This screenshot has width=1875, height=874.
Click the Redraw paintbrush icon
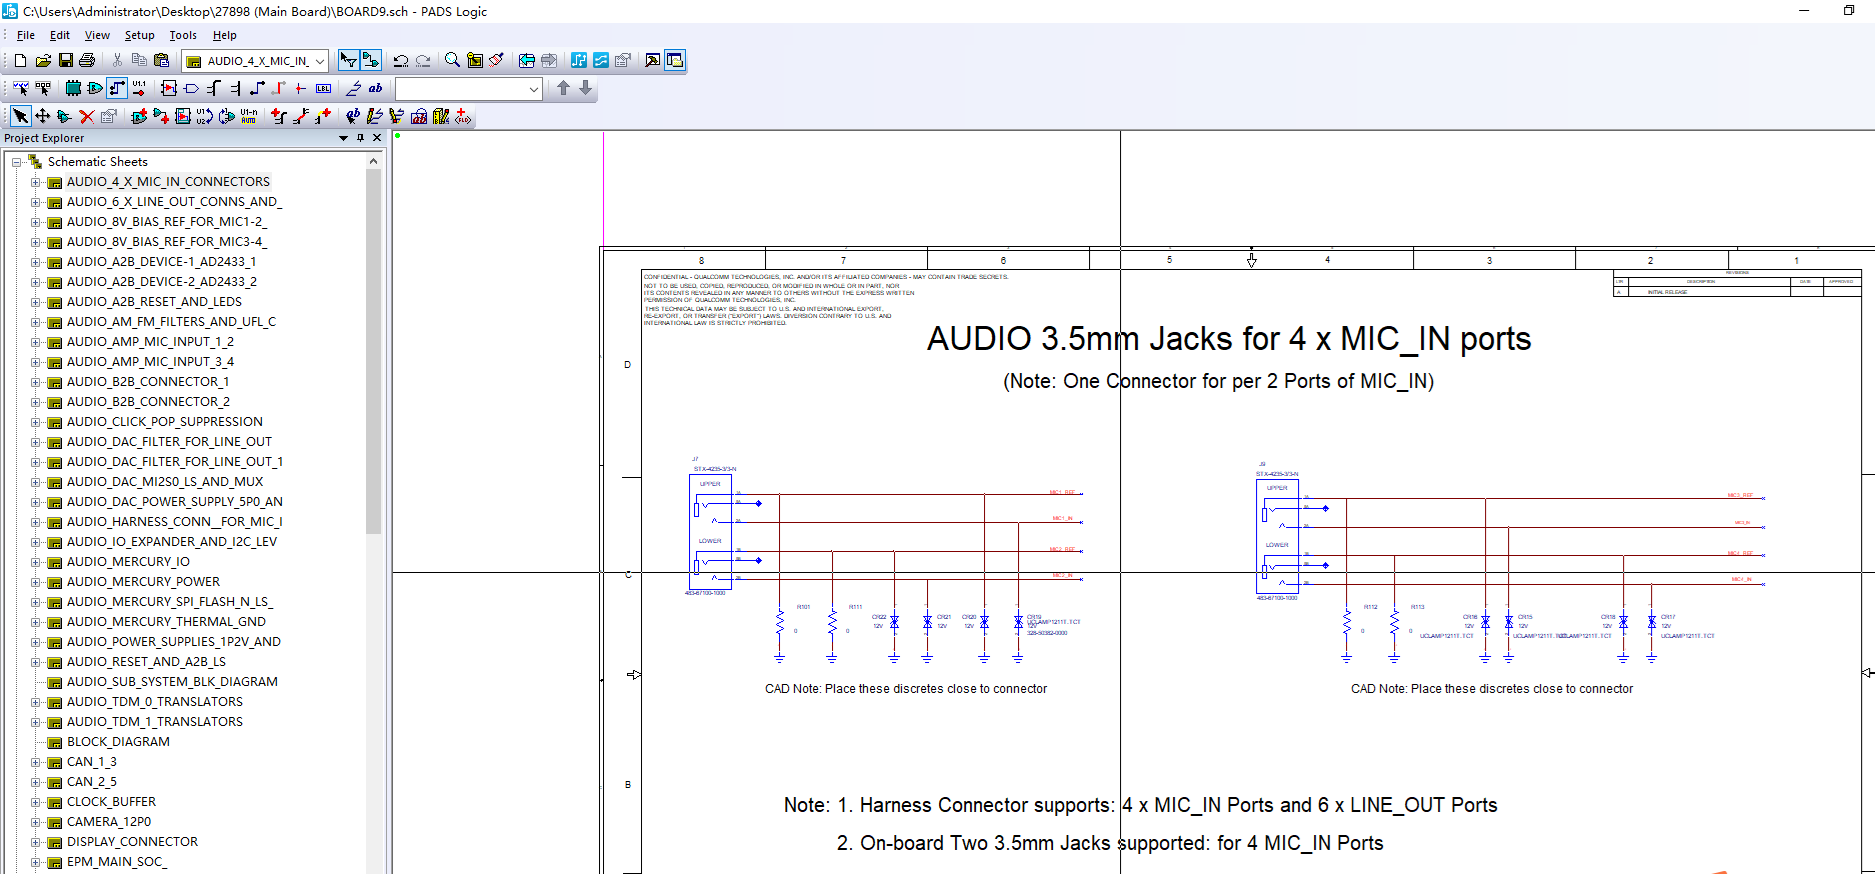[x=497, y=61]
